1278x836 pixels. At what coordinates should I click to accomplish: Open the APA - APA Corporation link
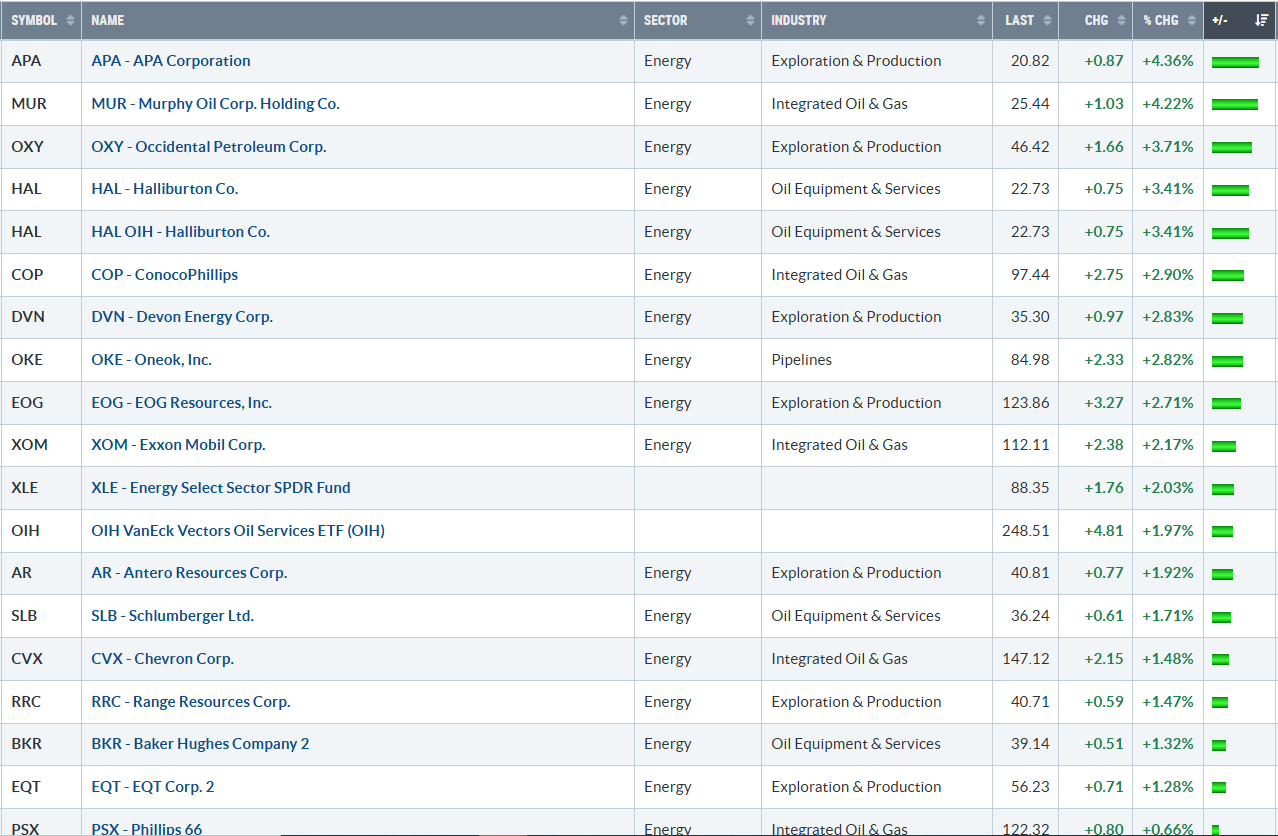pos(171,61)
